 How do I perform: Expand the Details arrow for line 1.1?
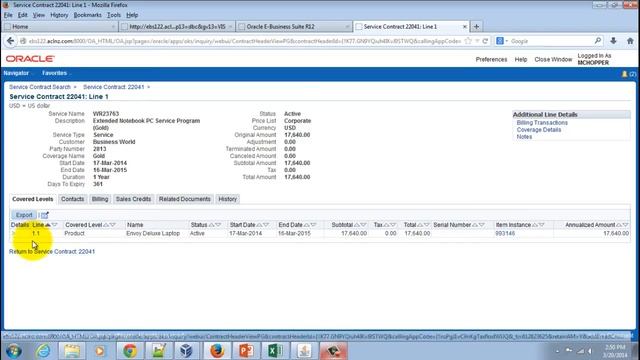(x=14, y=233)
